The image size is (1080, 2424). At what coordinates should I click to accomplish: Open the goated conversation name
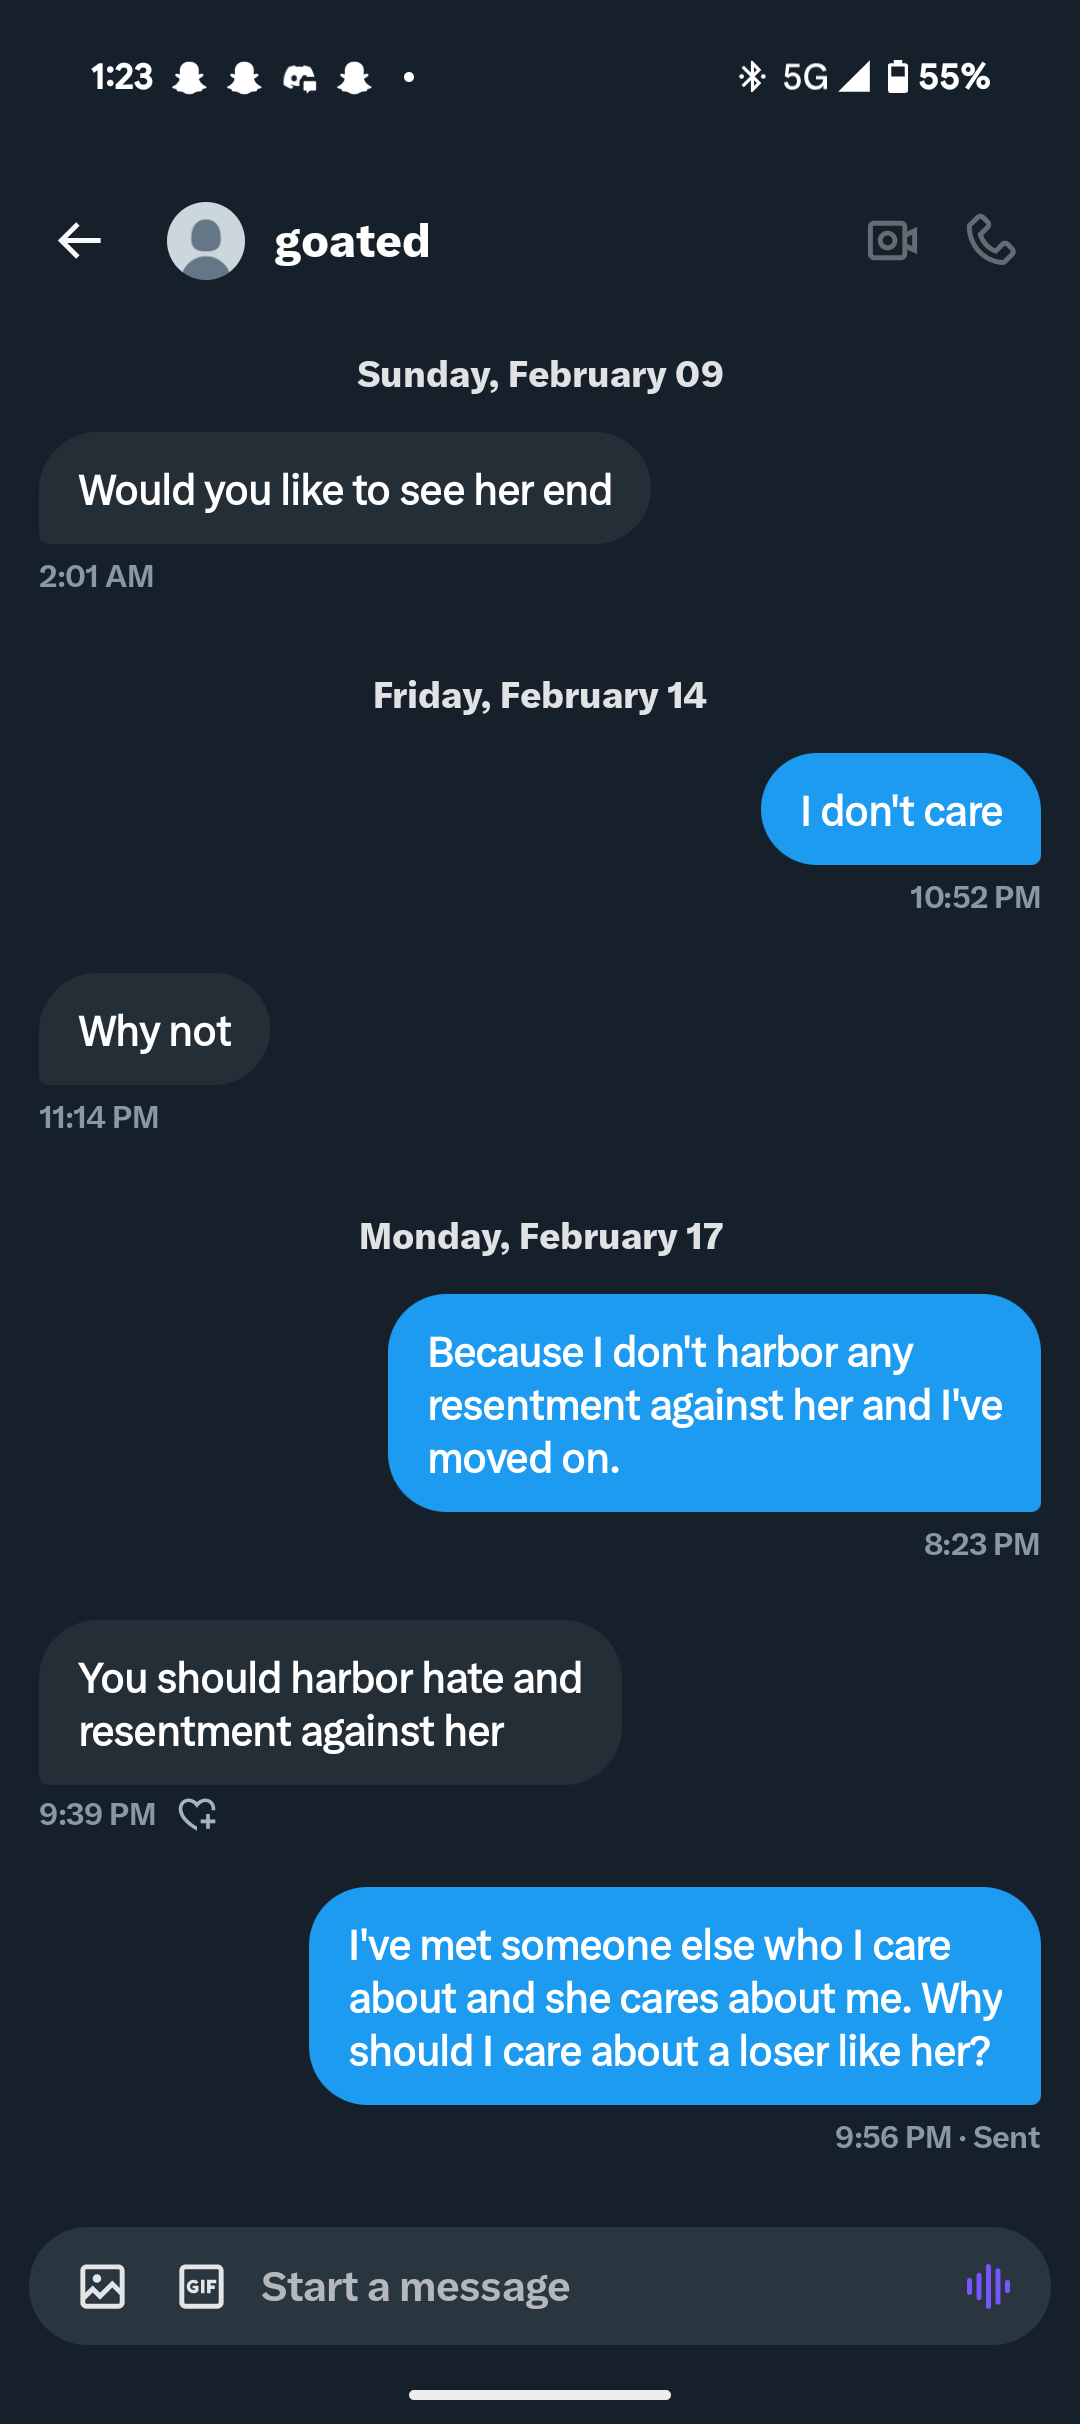[352, 242]
